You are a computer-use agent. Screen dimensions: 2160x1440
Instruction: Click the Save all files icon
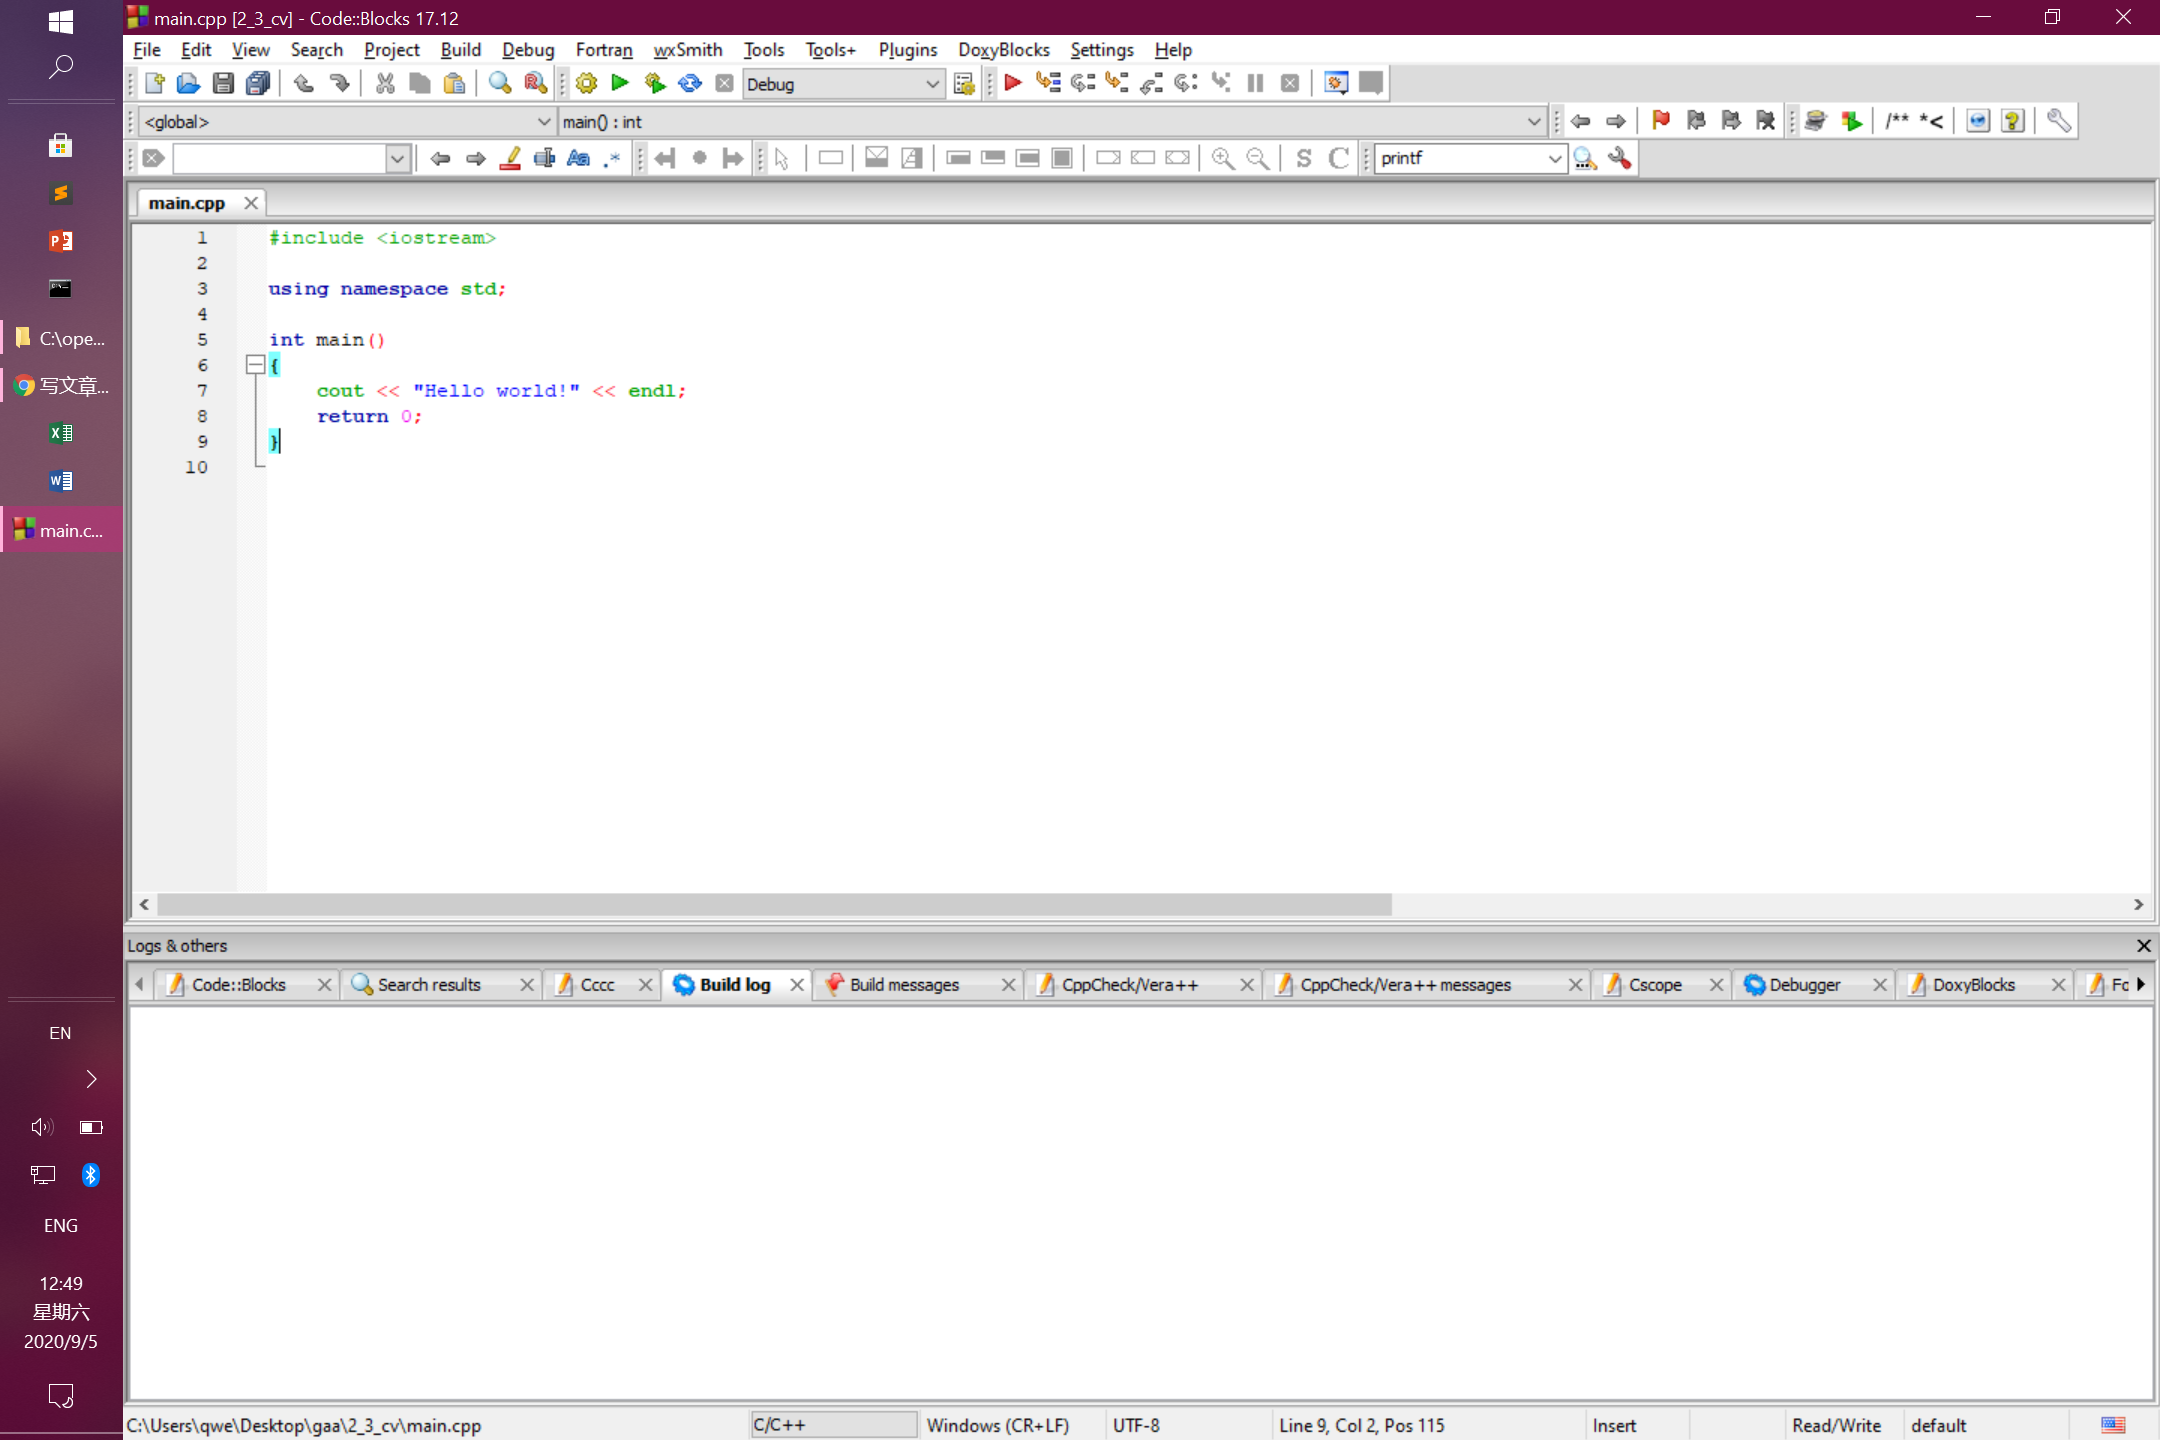[258, 84]
